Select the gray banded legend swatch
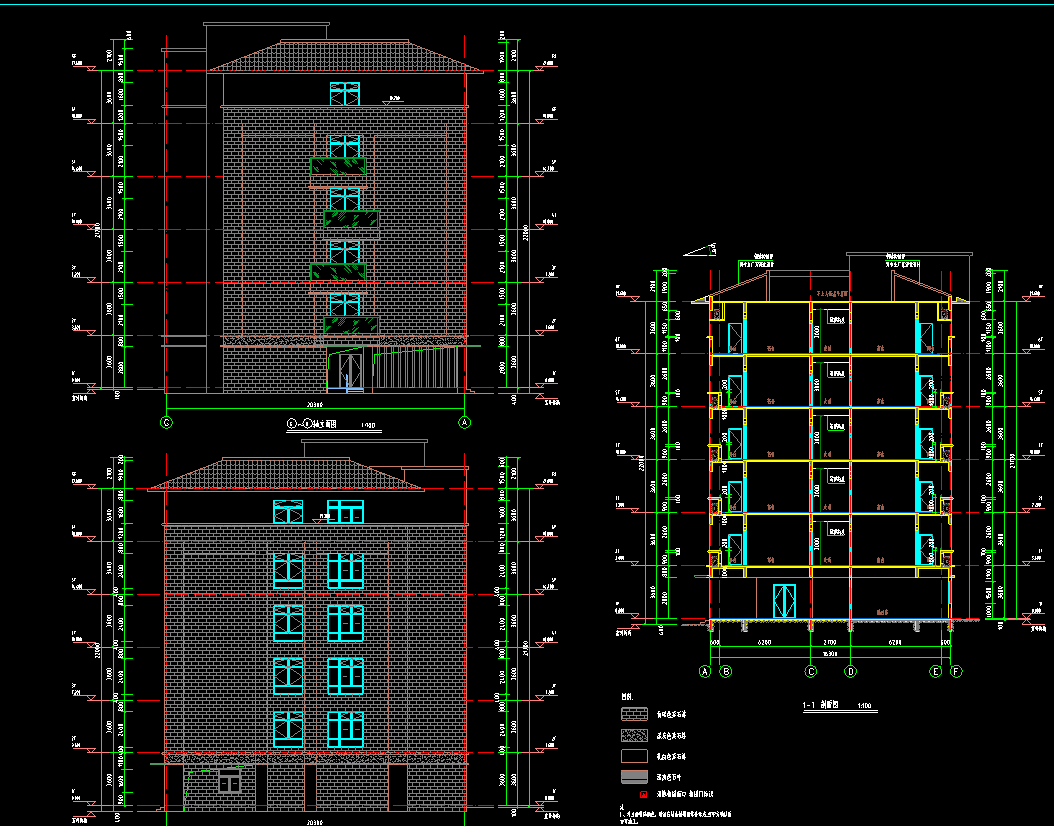This screenshot has width=1054, height=826. (635, 776)
